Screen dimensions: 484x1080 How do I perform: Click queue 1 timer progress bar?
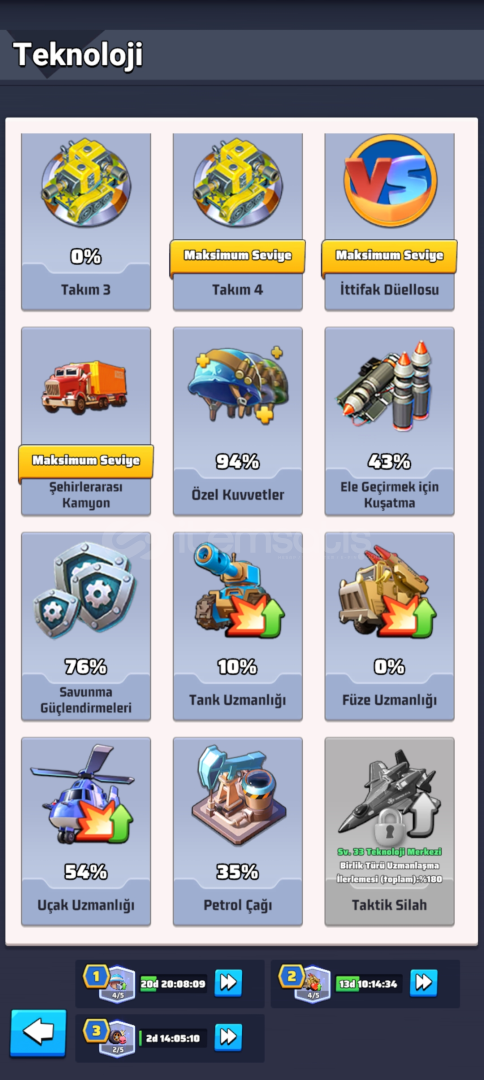point(173,984)
